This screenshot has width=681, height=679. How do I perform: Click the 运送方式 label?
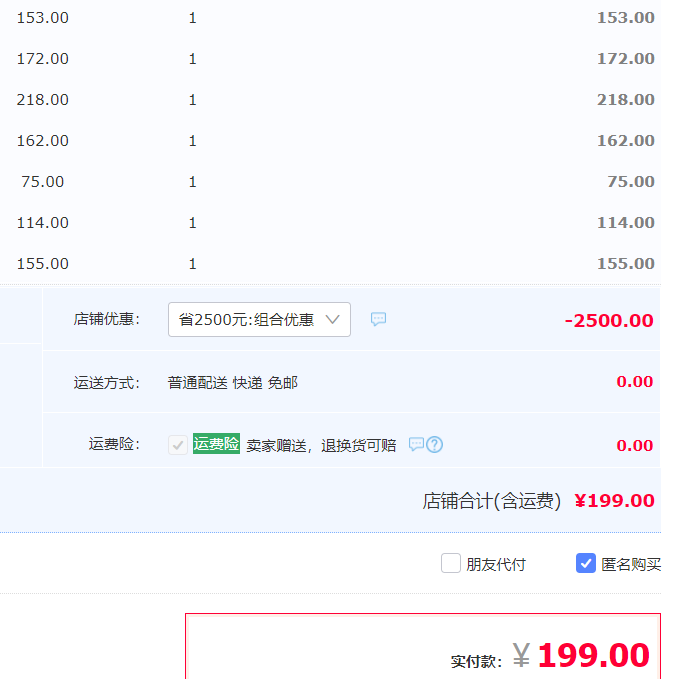tap(106, 382)
